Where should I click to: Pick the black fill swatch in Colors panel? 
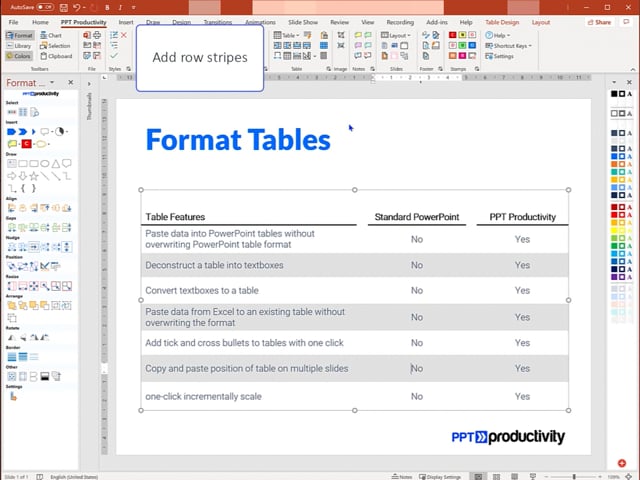[614, 94]
